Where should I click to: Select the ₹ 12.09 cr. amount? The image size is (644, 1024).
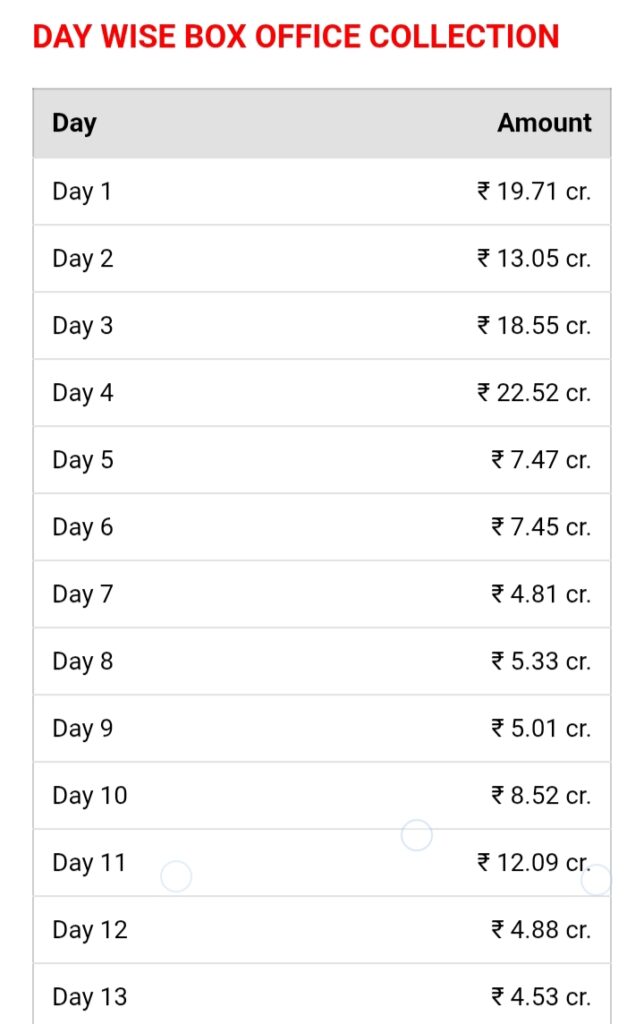[534, 863]
